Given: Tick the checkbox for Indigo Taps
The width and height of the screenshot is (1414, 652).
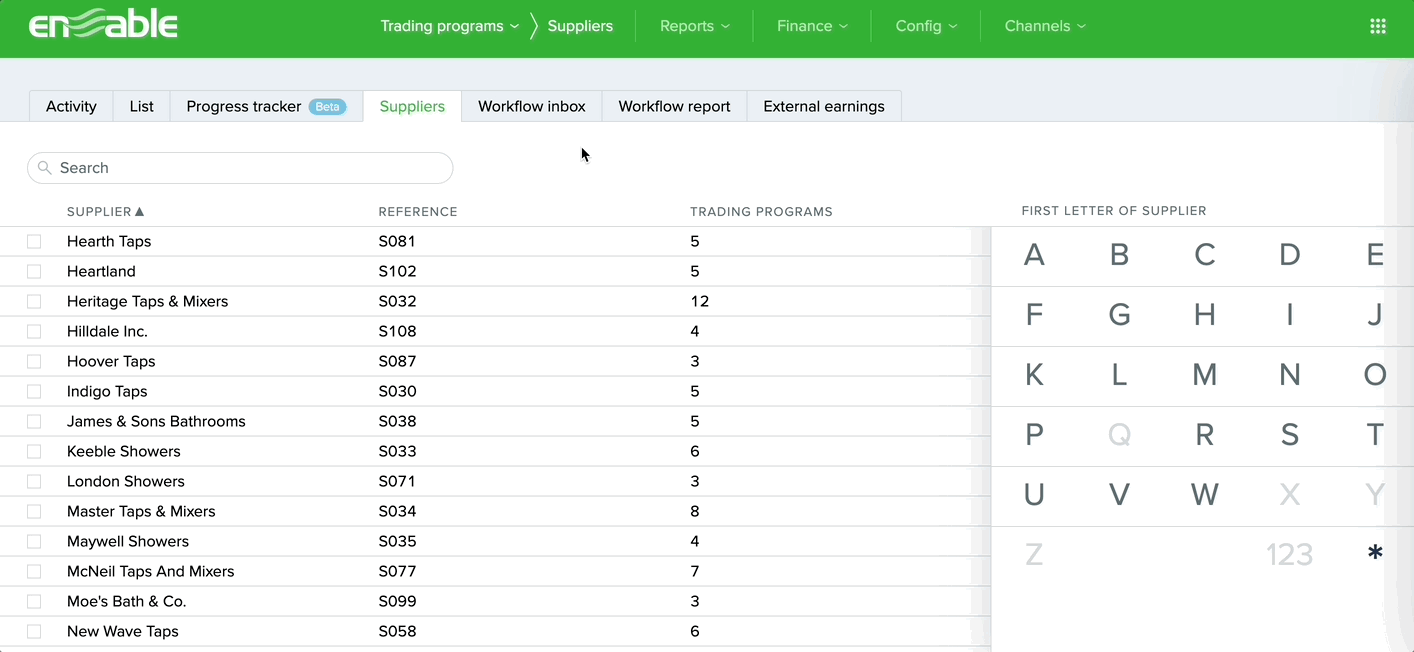Looking at the screenshot, I should click(x=34, y=391).
